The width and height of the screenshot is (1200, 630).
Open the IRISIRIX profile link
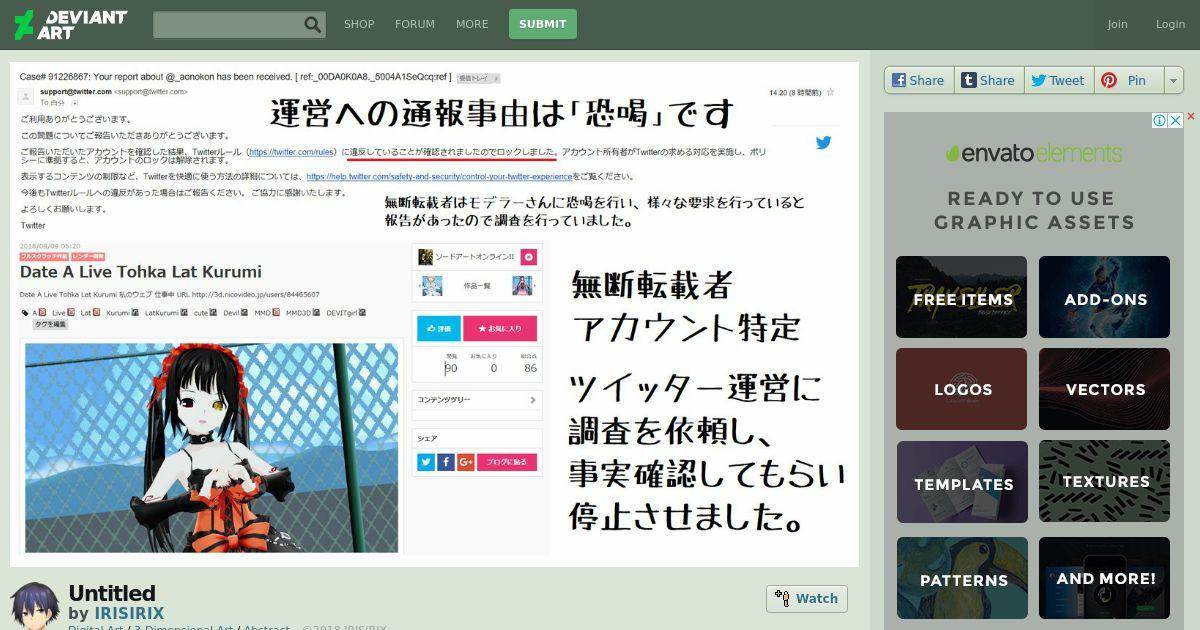point(129,613)
